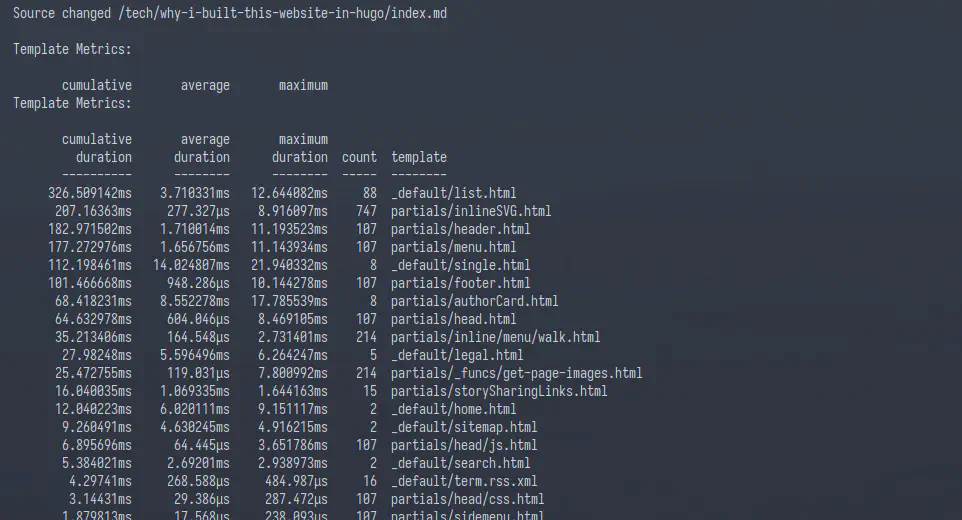Click cumulative duration value 9.260491ms
This screenshot has width=962, height=520.
click(x=97, y=427)
